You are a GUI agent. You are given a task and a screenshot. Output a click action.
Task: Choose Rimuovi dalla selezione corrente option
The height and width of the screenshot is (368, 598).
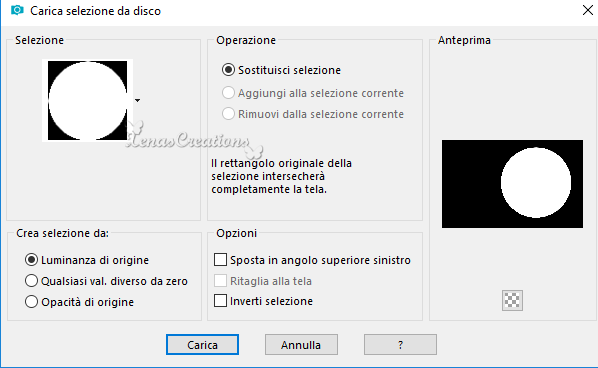(x=228, y=114)
